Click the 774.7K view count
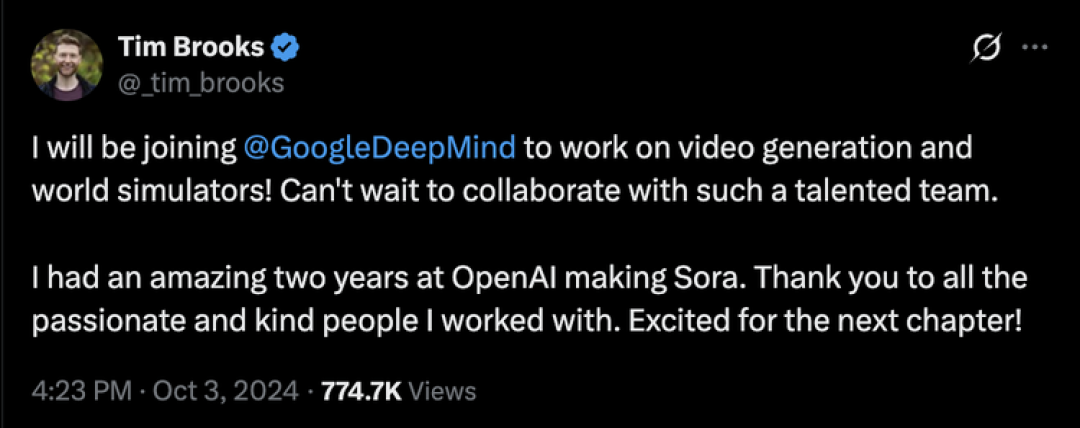 (362, 391)
